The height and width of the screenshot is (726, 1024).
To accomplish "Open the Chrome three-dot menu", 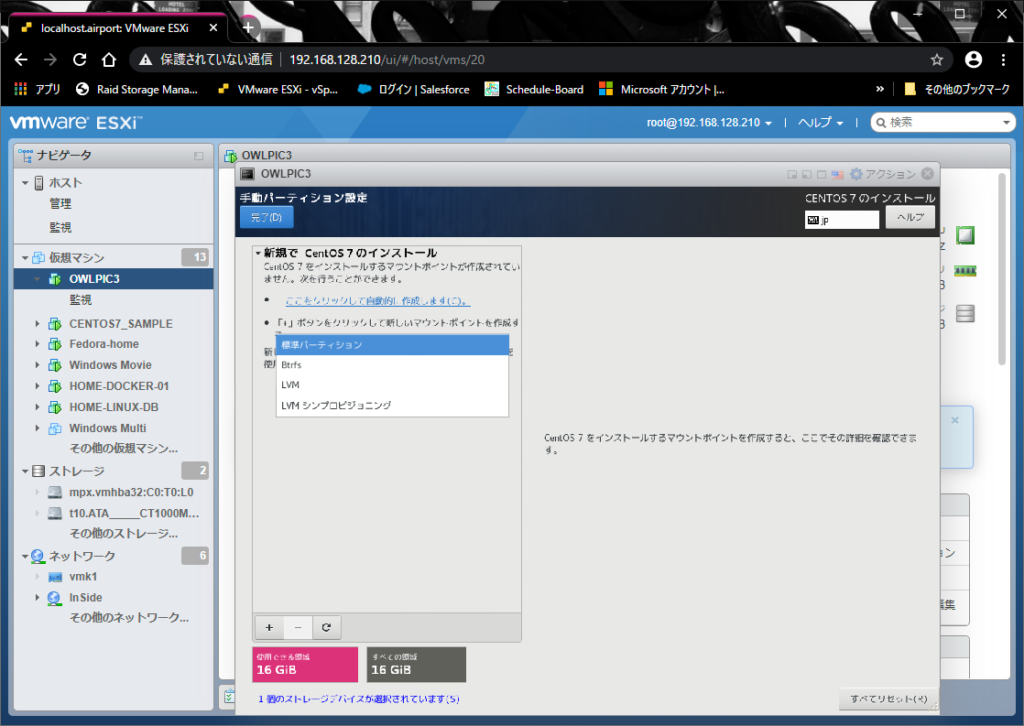I will pos(1003,60).
